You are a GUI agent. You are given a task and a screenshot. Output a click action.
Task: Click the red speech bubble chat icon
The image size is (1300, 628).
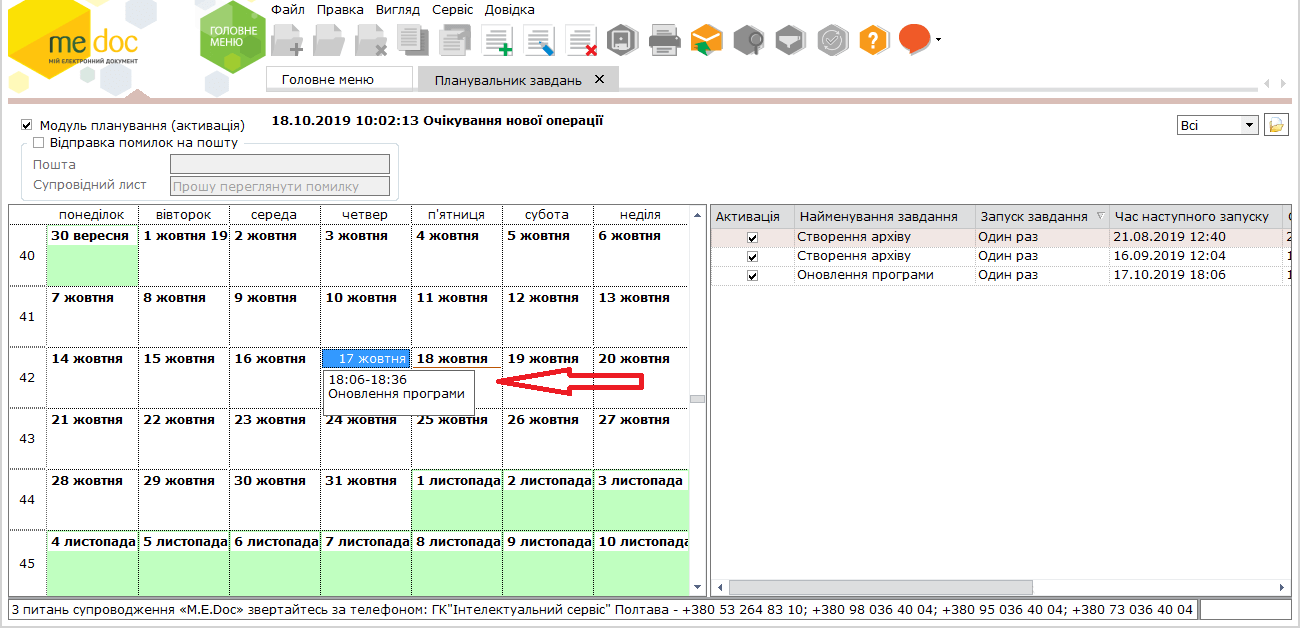(914, 39)
